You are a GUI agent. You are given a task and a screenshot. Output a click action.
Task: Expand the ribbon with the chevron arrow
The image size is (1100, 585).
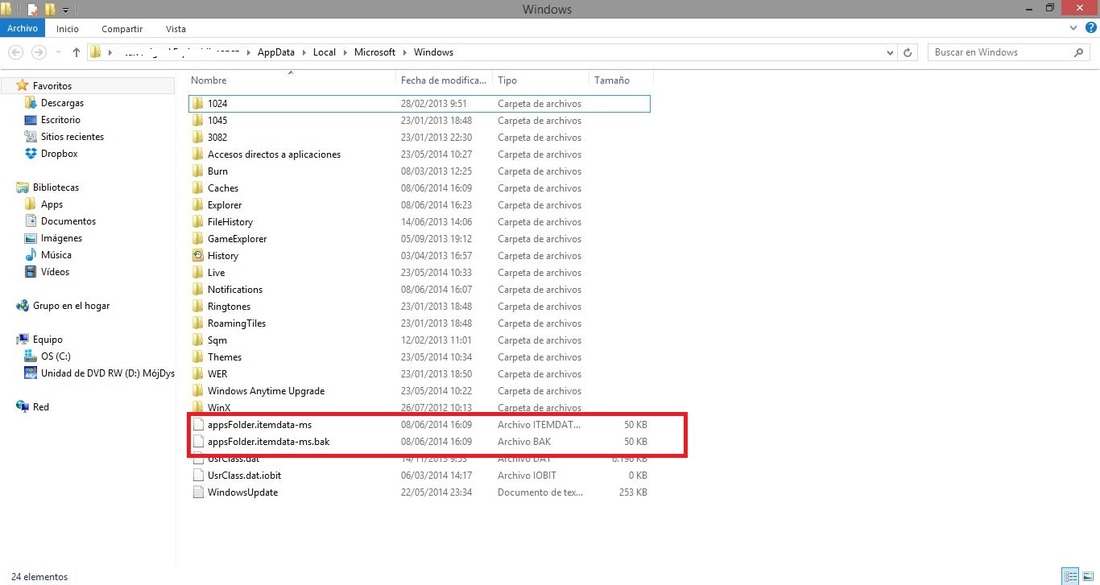(x=1073, y=28)
